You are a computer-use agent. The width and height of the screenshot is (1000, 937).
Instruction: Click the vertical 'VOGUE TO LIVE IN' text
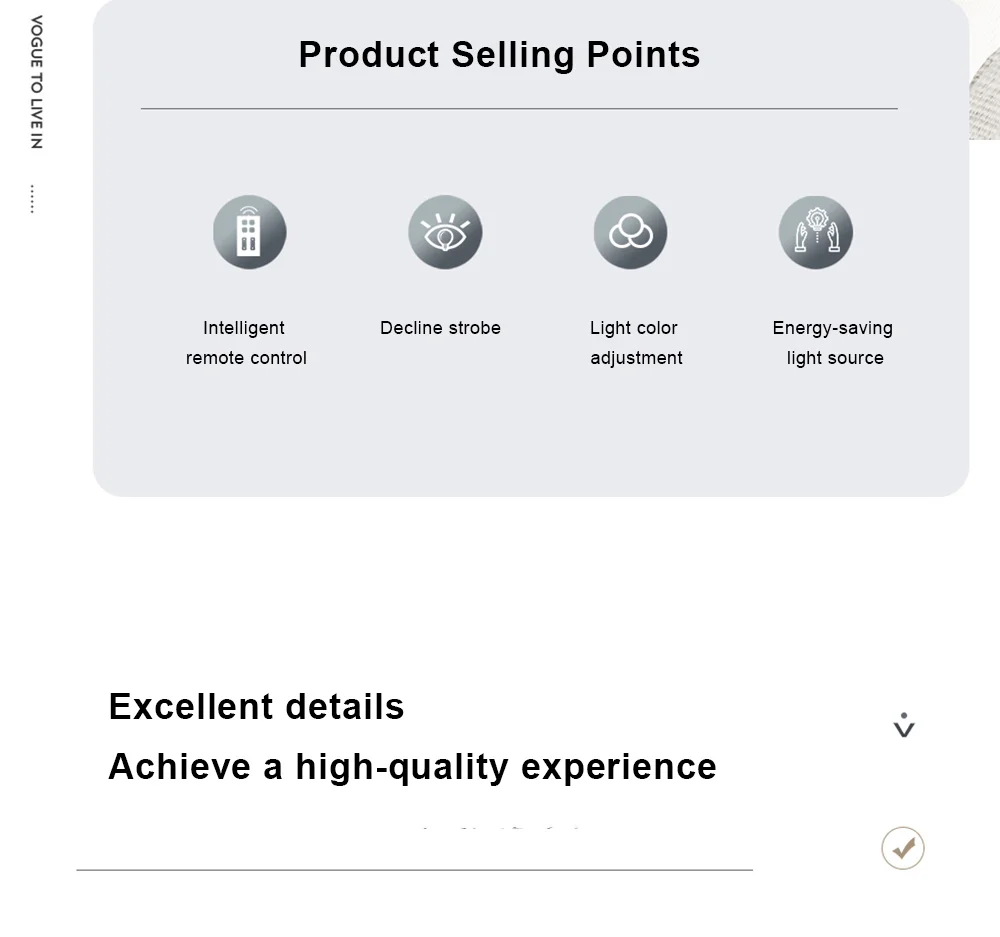point(36,82)
